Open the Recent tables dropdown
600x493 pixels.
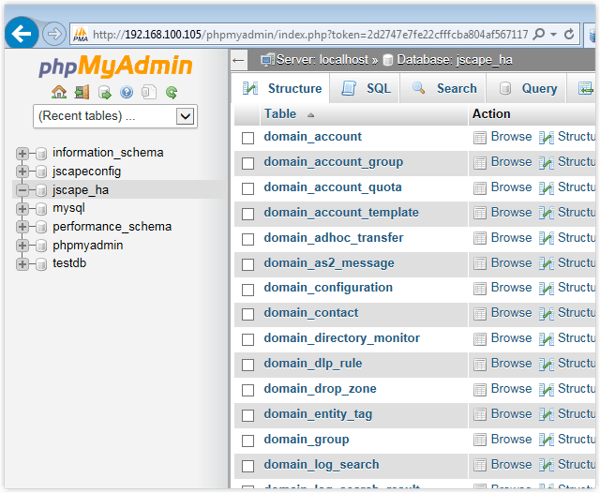click(115, 116)
